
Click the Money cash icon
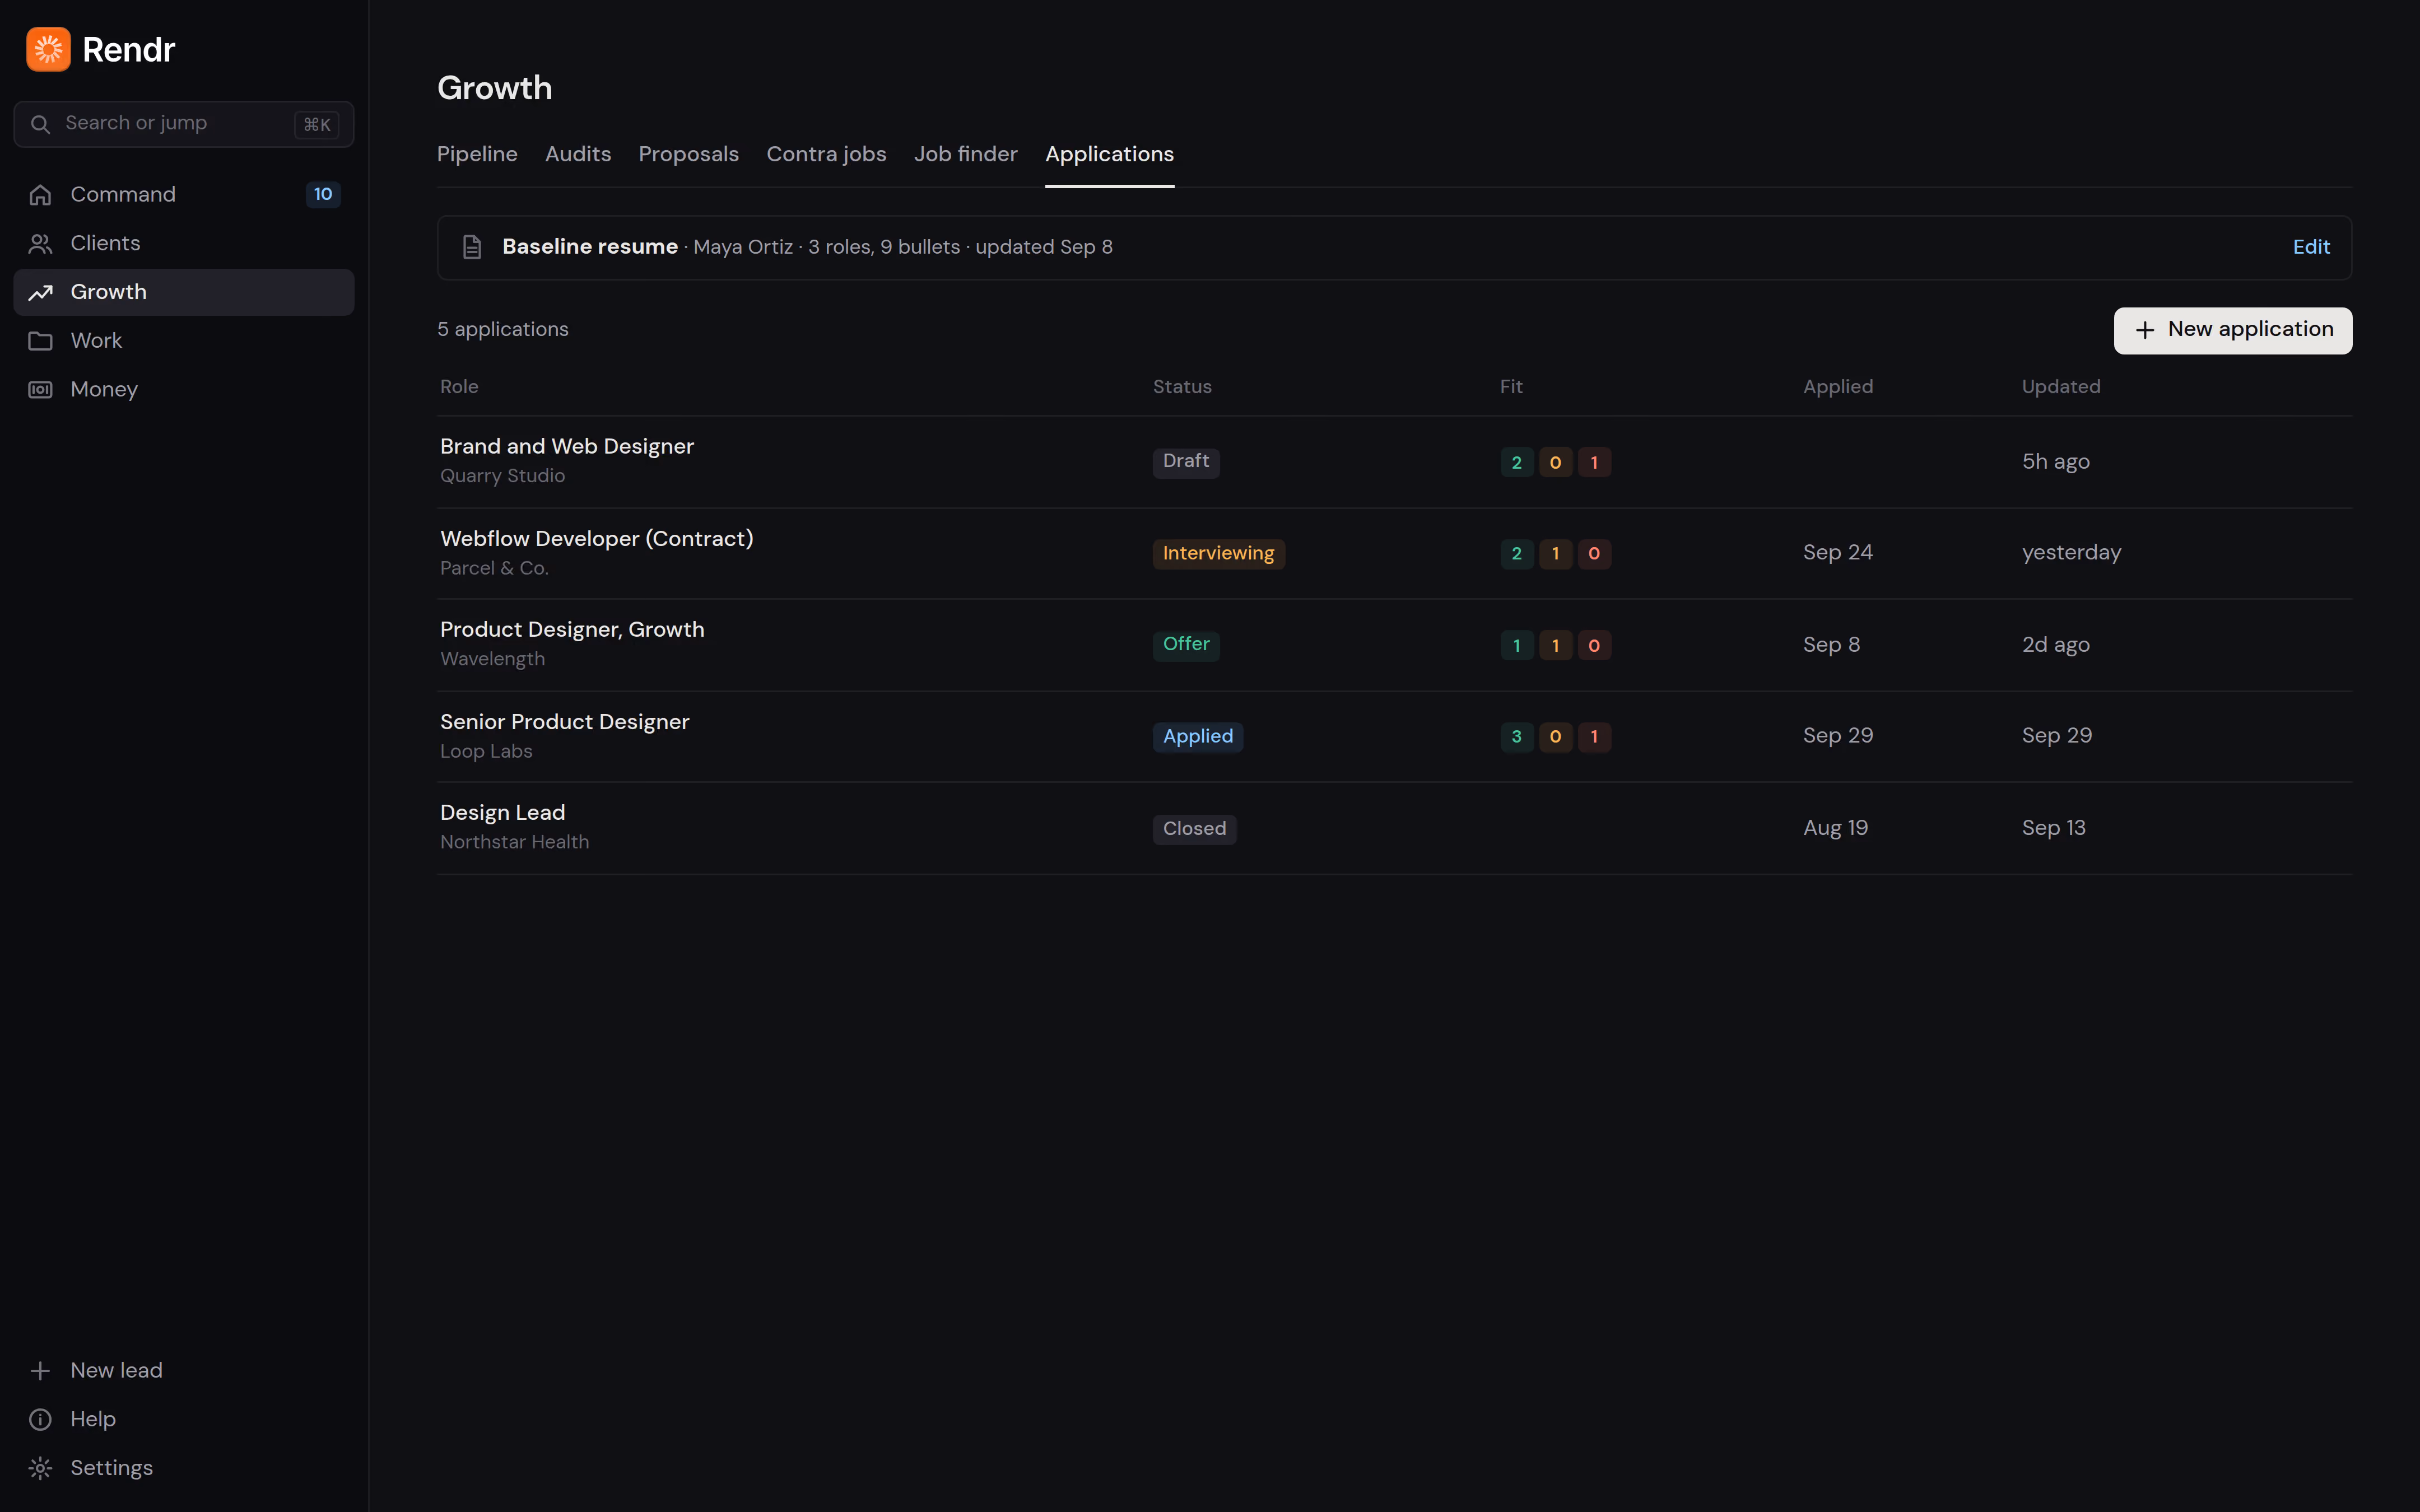pos(40,390)
